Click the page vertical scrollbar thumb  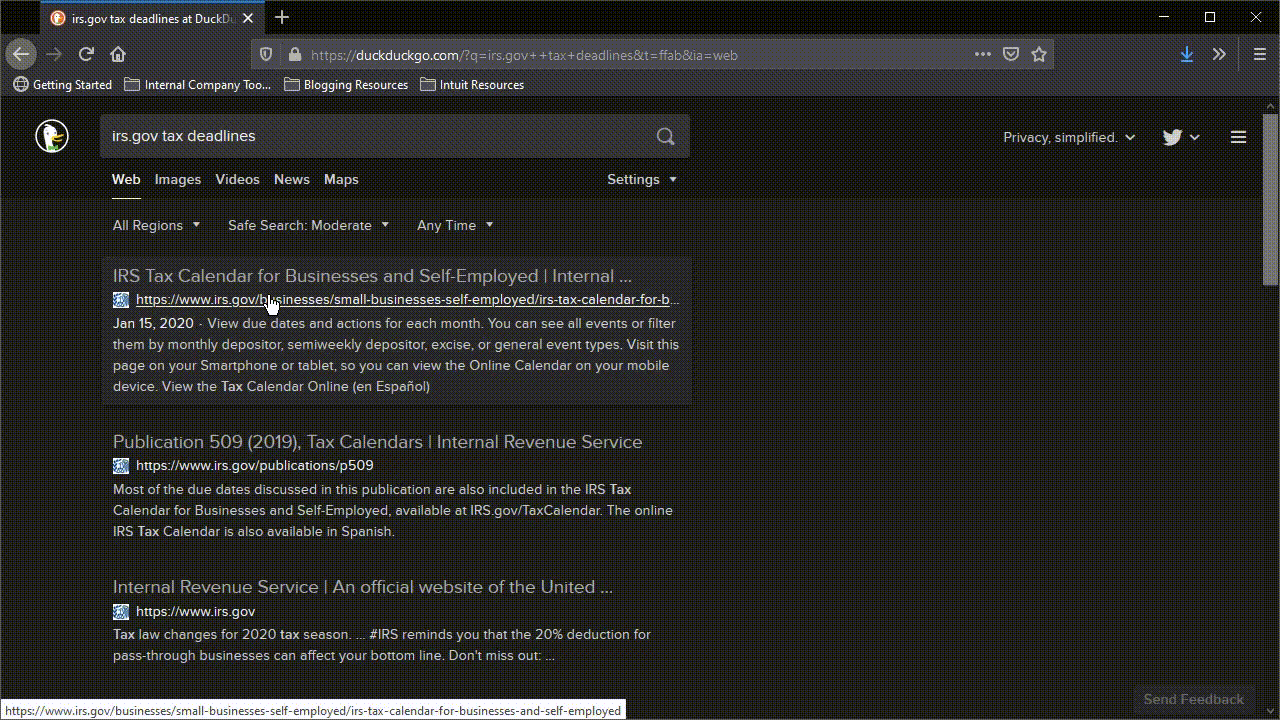(1270, 200)
